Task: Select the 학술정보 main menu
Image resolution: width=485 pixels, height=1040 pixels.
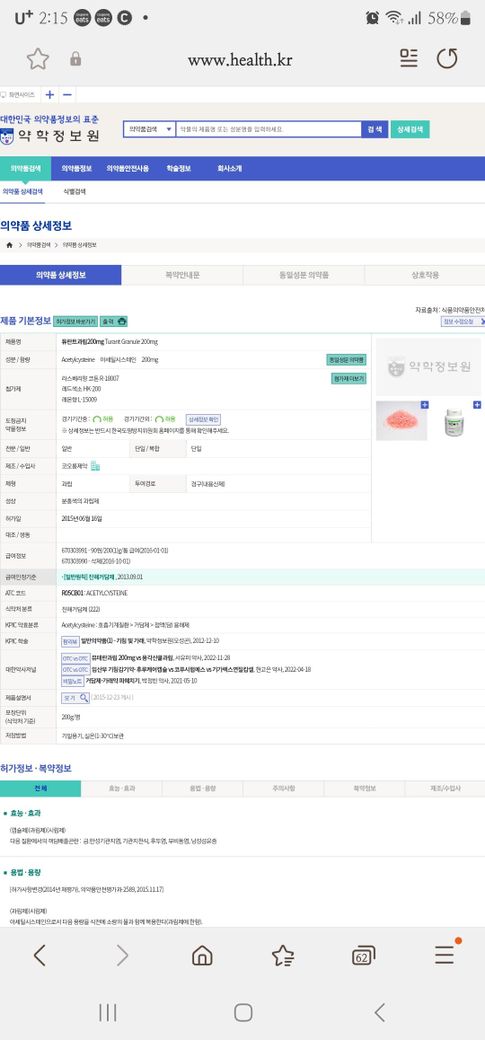Action: [x=178, y=168]
